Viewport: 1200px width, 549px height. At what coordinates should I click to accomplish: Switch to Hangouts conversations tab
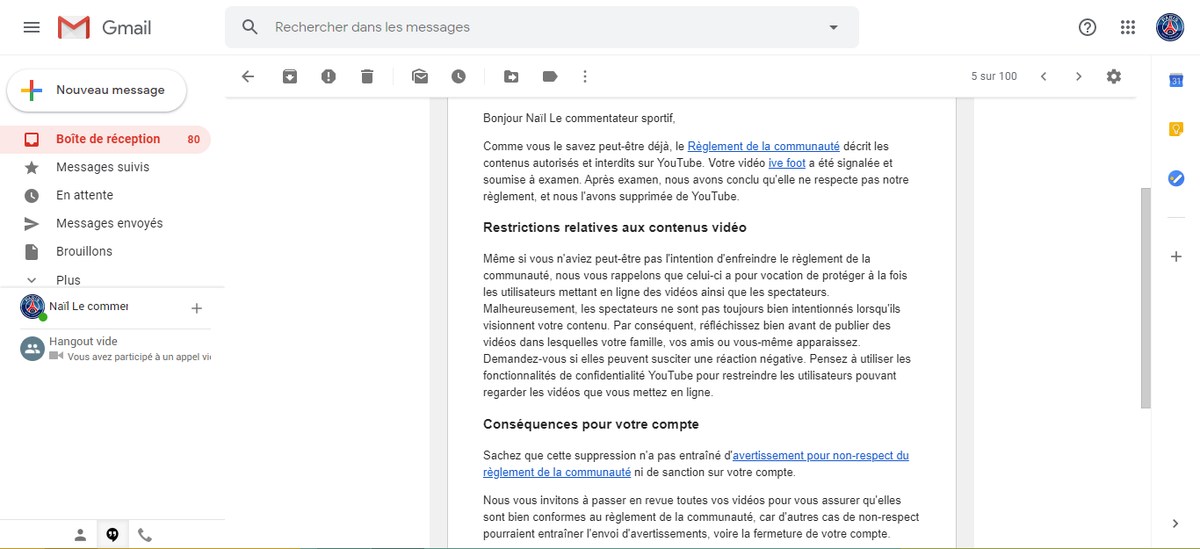click(x=112, y=535)
